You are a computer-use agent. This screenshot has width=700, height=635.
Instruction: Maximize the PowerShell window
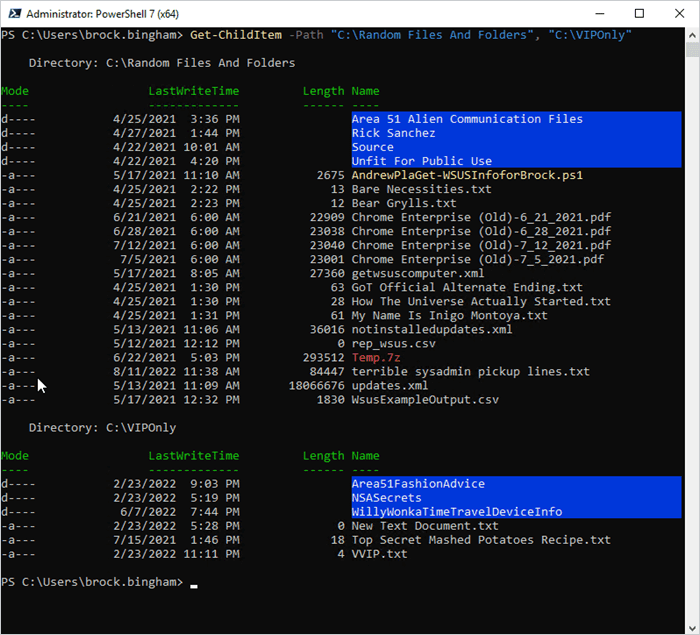tap(639, 14)
